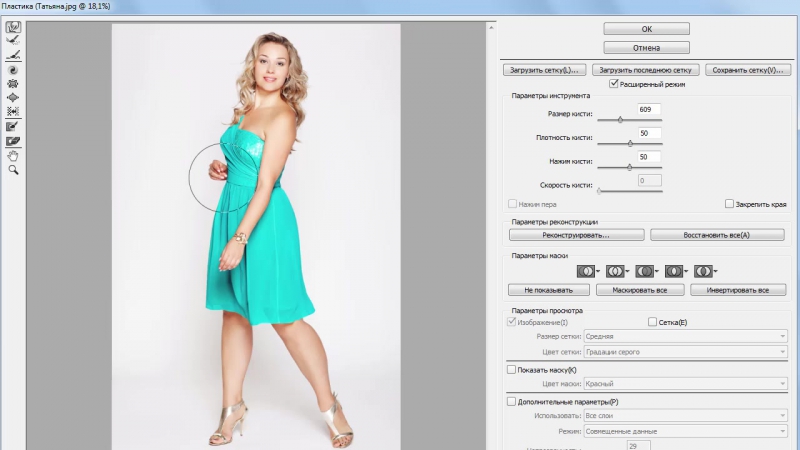The height and width of the screenshot is (450, 800).
Task: Select the Smooth tool
Action: (x=13, y=55)
